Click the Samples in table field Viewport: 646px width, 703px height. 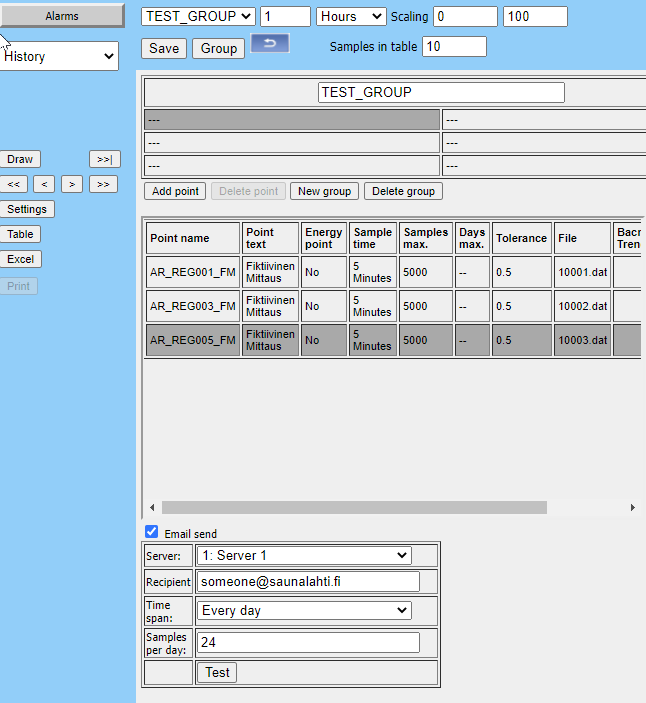454,47
